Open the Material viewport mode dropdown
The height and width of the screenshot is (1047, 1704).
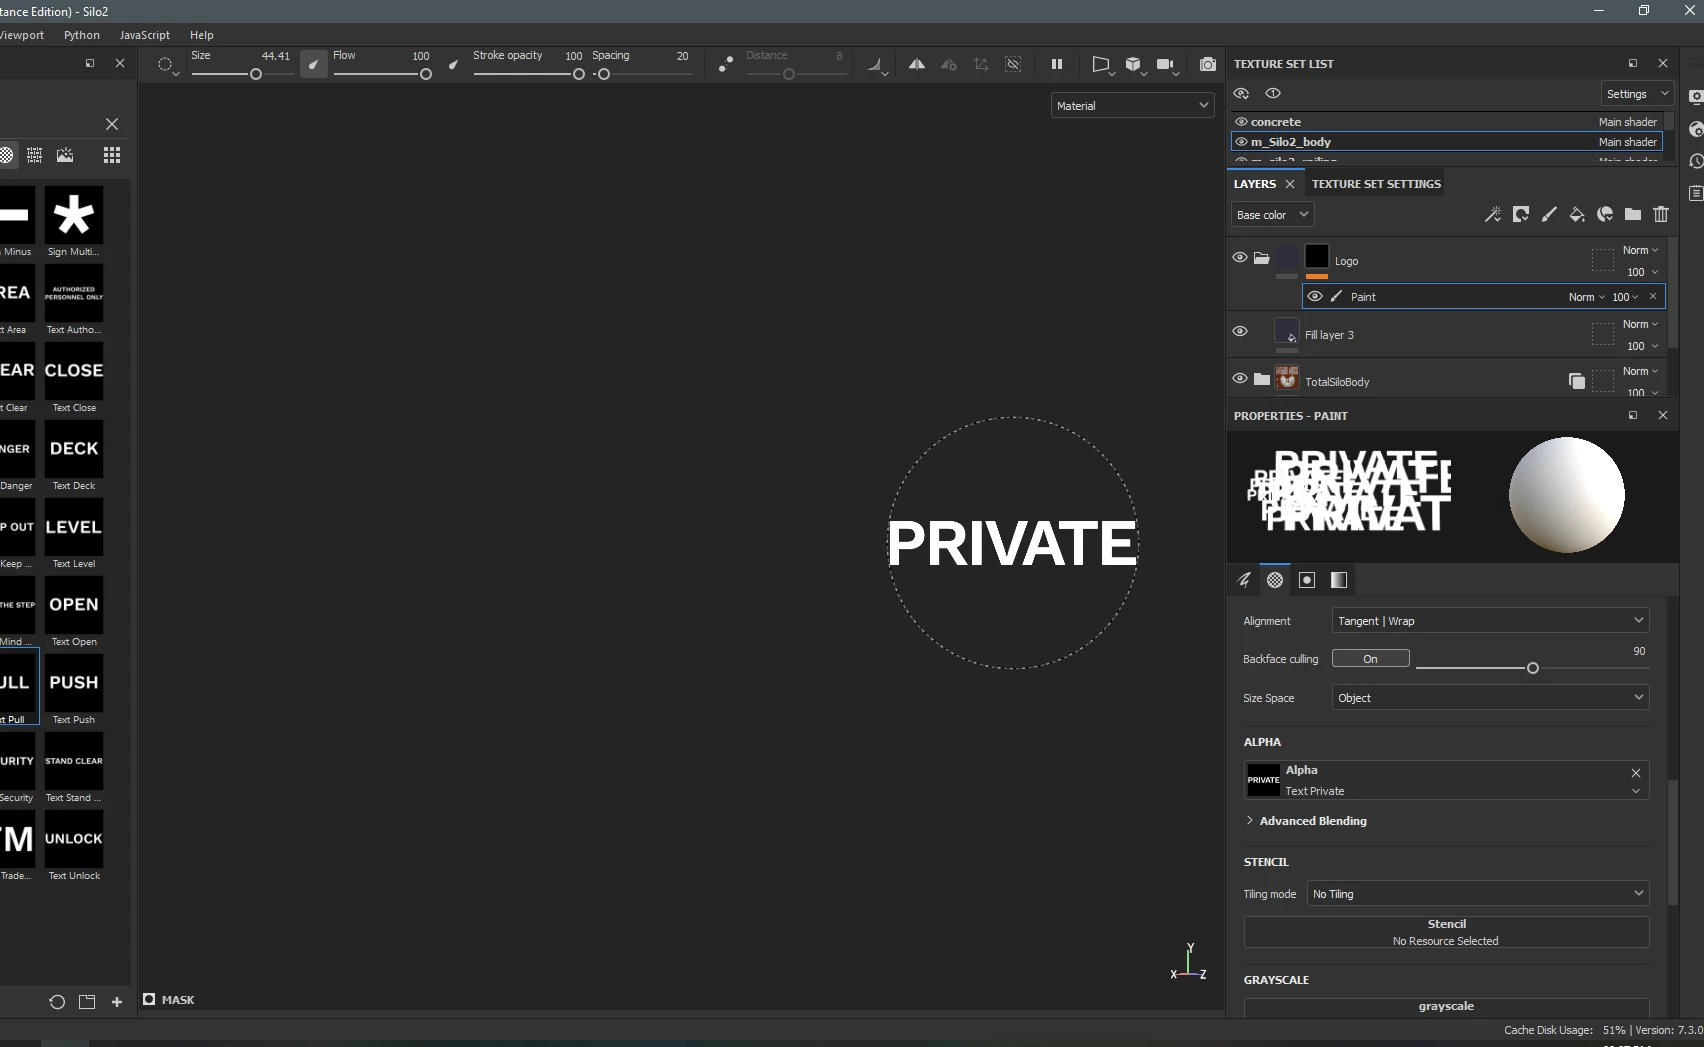1132,105
